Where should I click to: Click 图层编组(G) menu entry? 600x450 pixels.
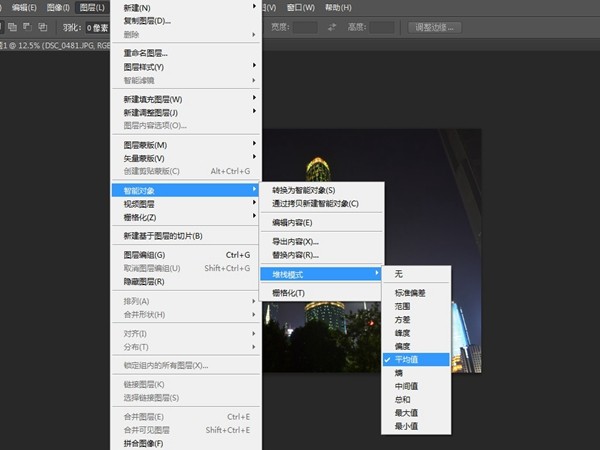144,255
